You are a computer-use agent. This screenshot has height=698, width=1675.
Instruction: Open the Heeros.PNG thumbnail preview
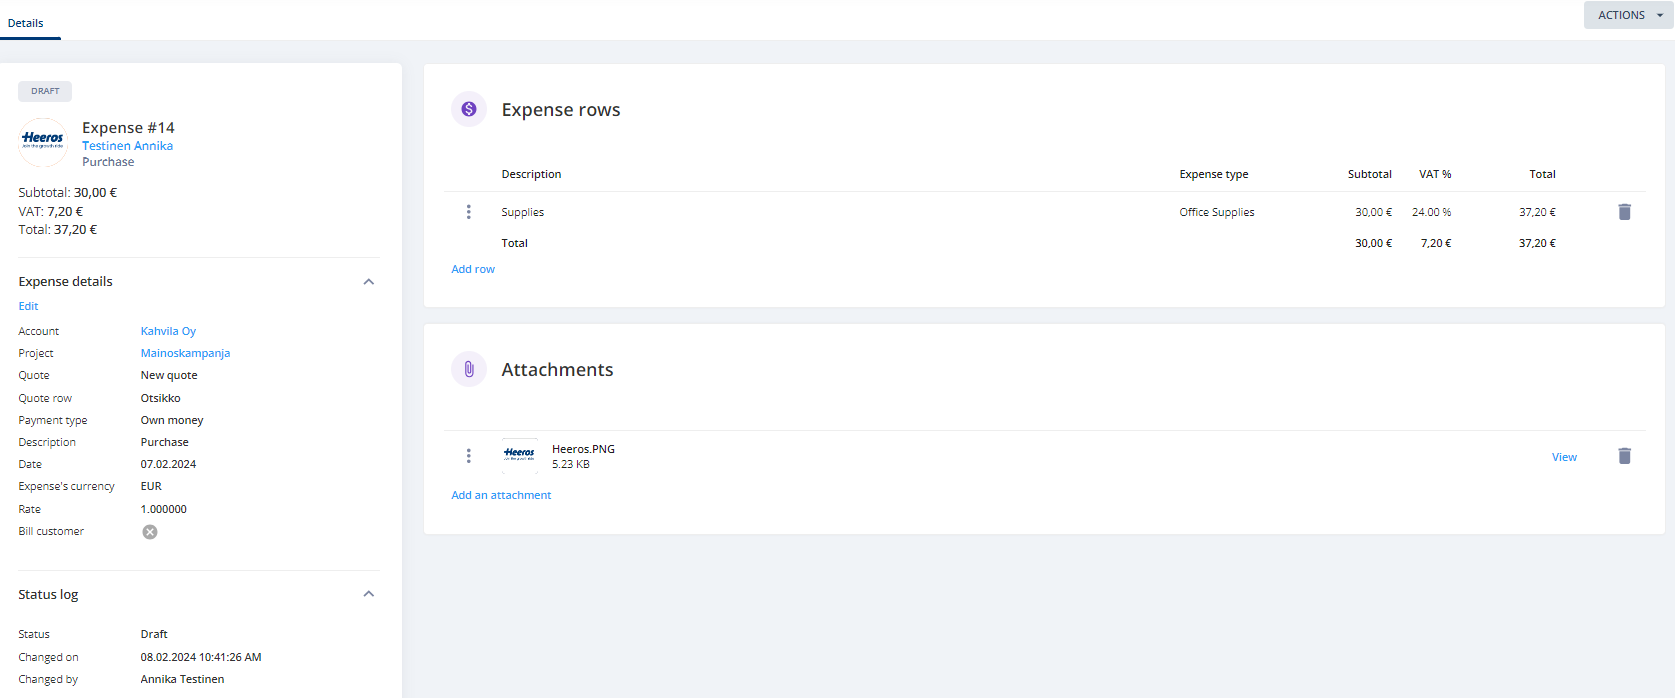519,456
